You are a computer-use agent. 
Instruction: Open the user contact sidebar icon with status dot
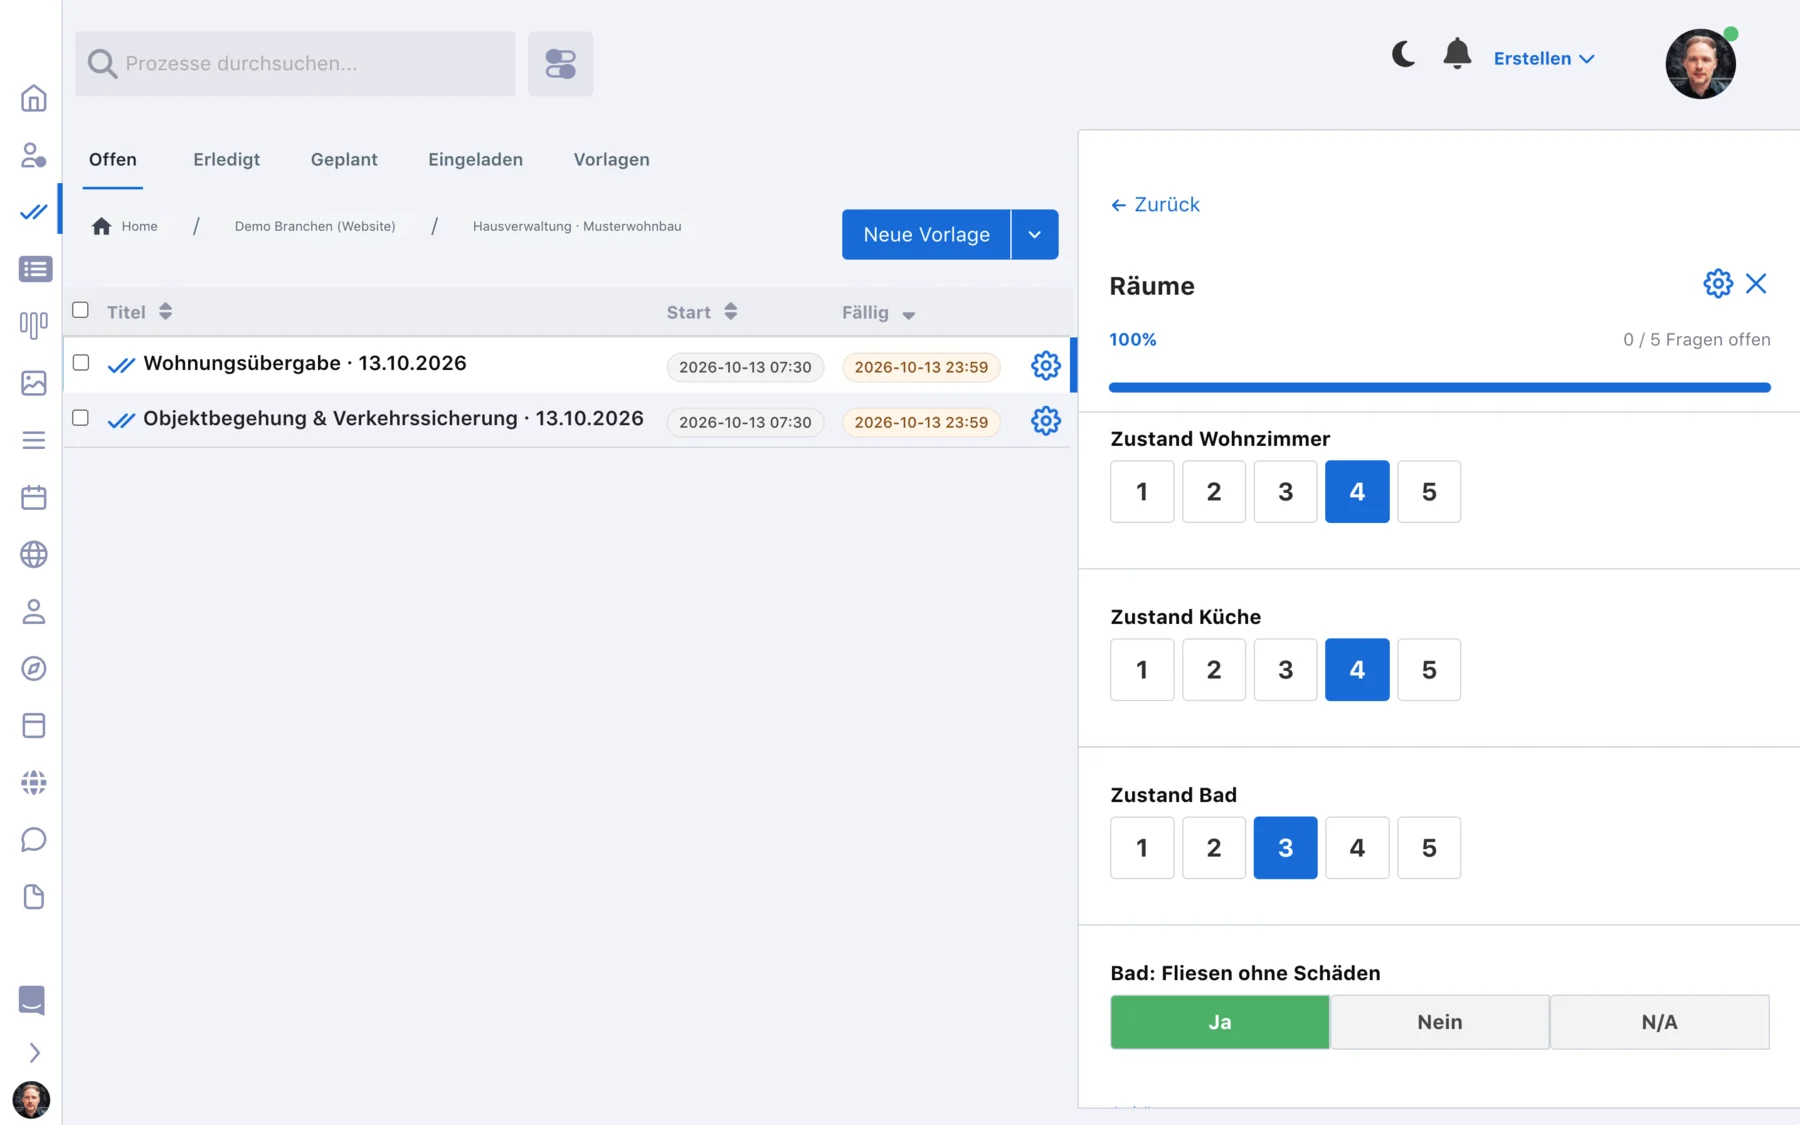(33, 155)
